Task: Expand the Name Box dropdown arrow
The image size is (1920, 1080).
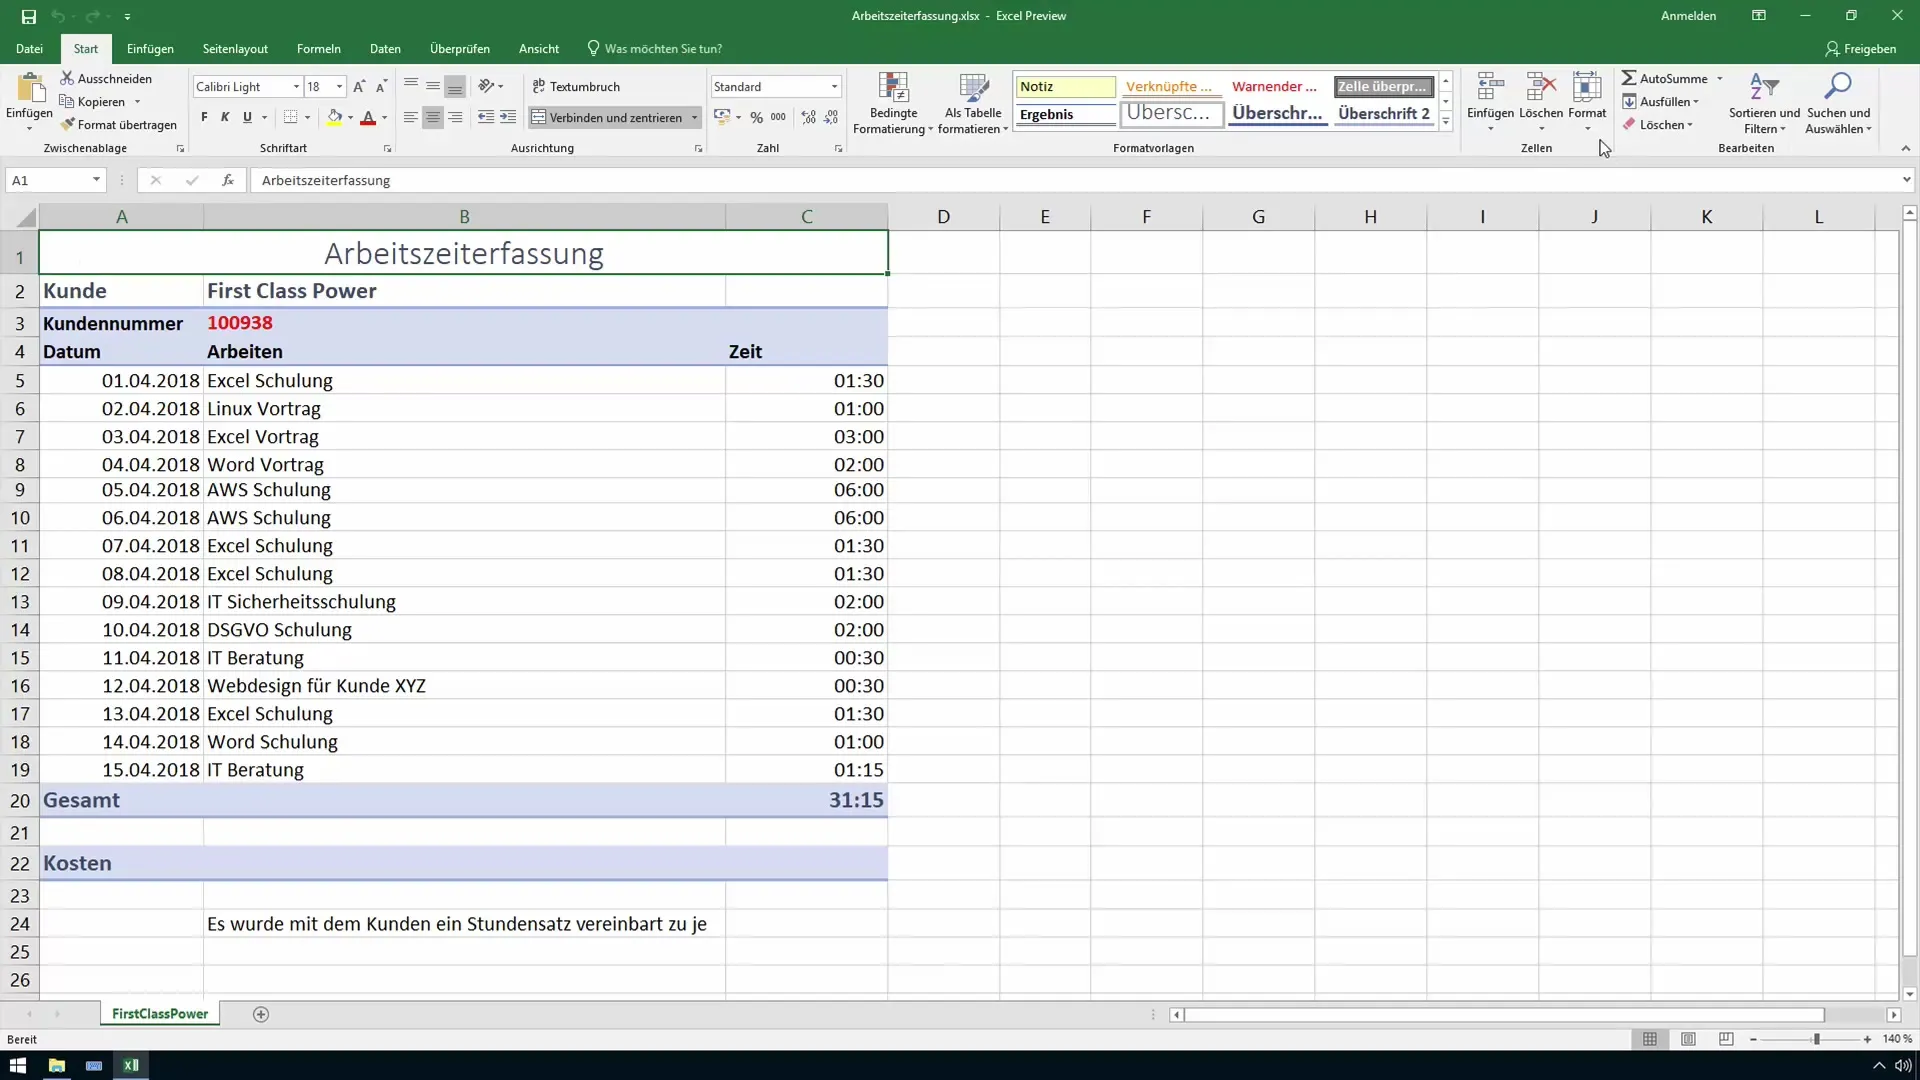Action: click(x=96, y=180)
